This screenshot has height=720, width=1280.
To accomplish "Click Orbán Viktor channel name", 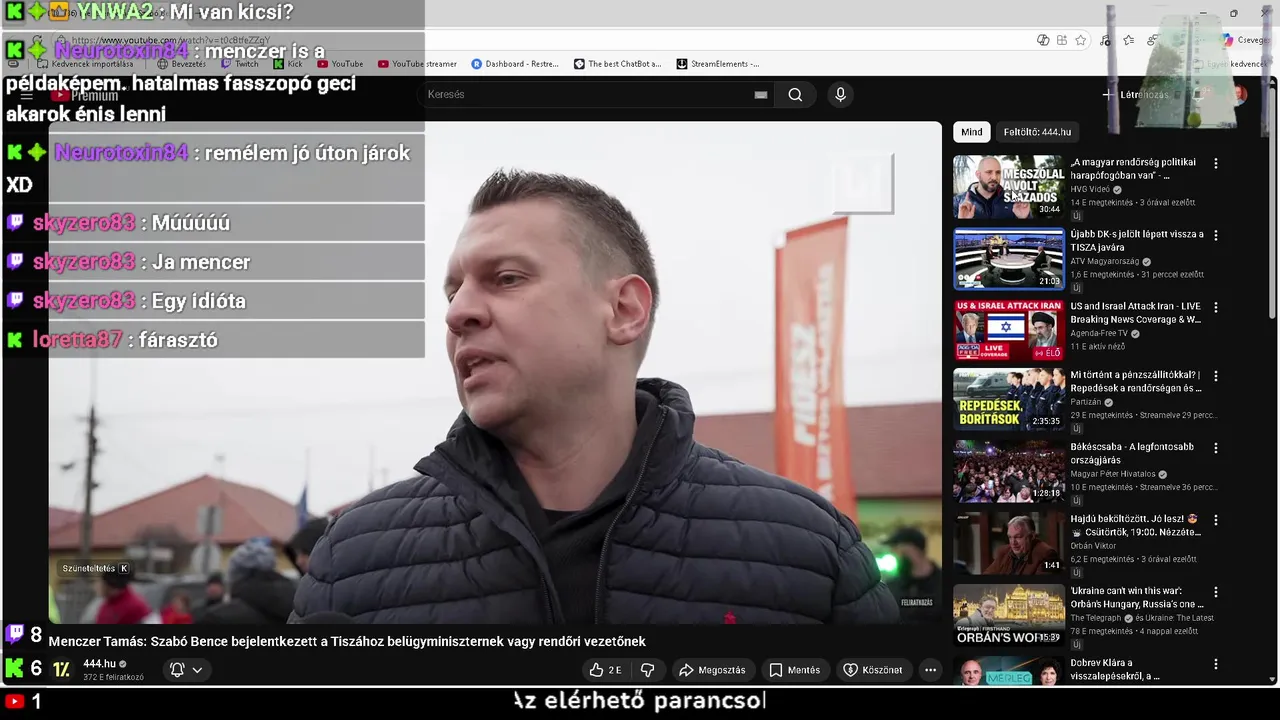I will coord(1091,546).
